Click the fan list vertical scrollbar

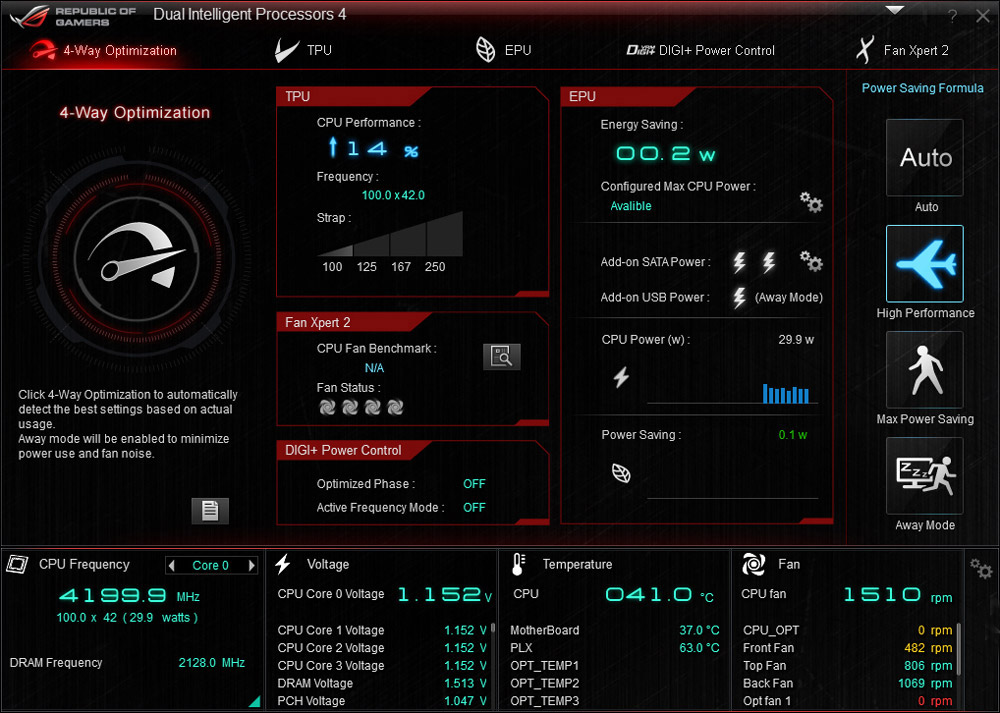point(958,650)
